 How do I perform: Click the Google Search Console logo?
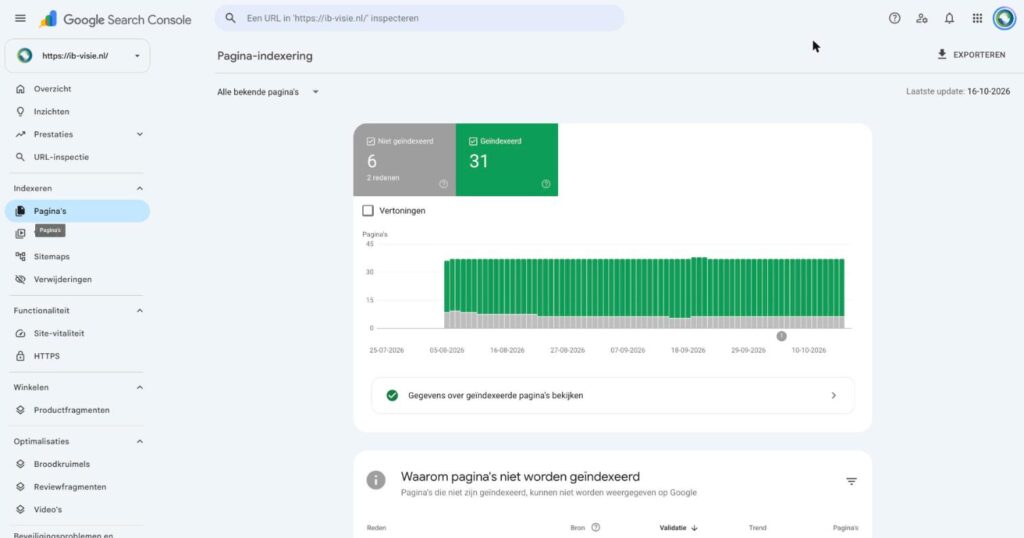click(x=115, y=20)
